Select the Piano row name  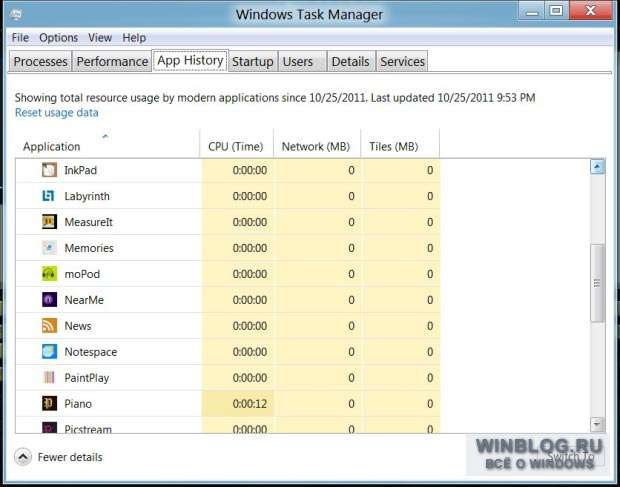click(x=78, y=404)
